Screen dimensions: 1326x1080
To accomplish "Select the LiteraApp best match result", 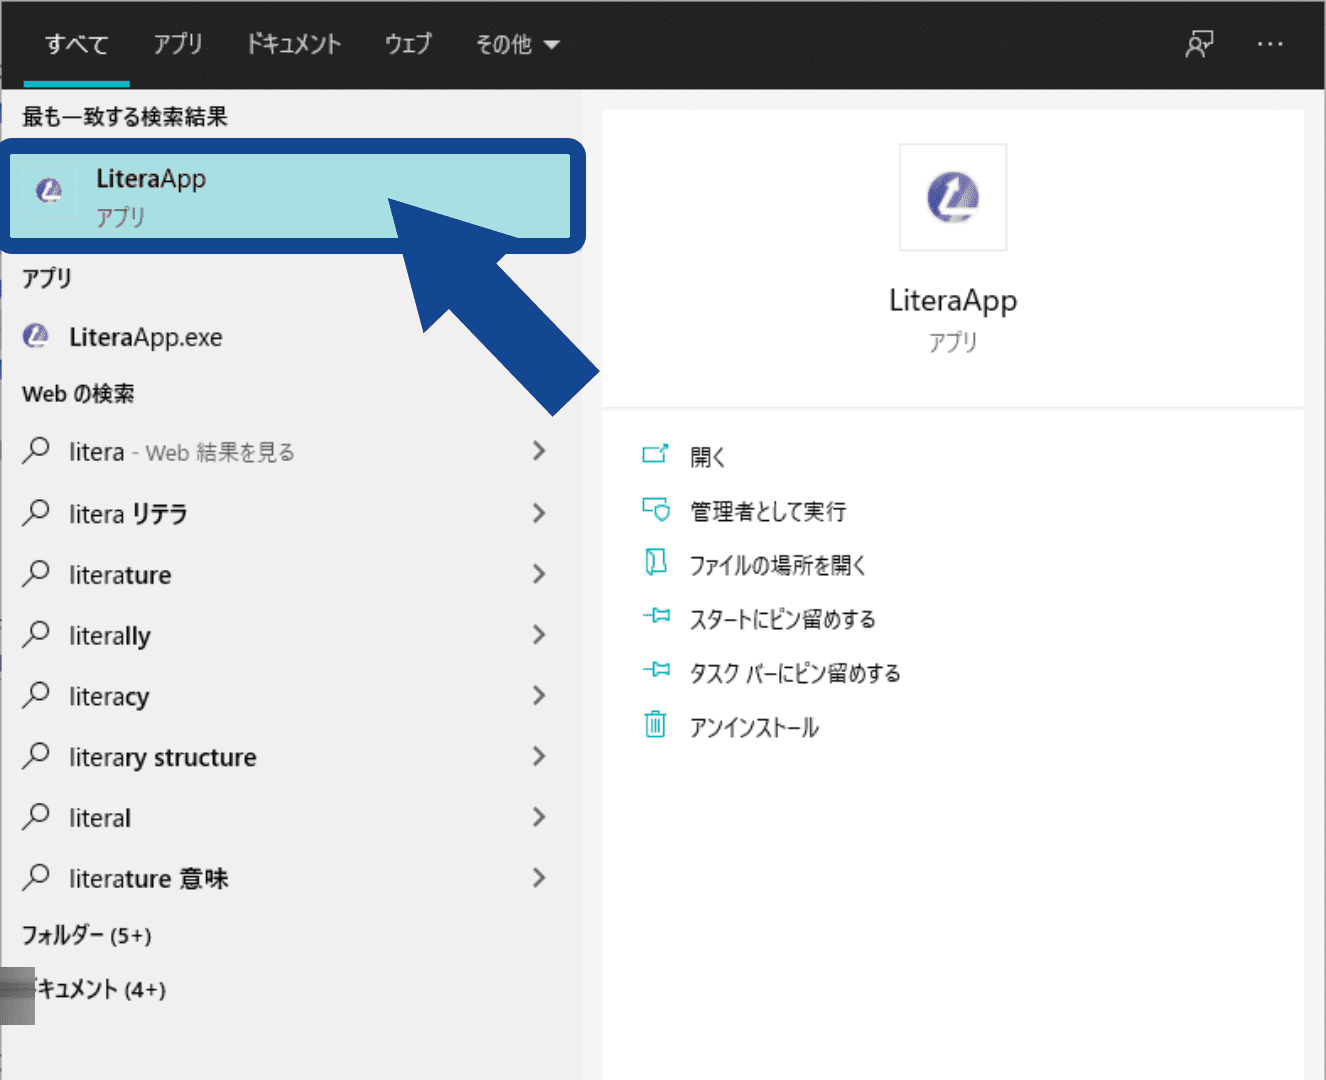I will 290,196.
